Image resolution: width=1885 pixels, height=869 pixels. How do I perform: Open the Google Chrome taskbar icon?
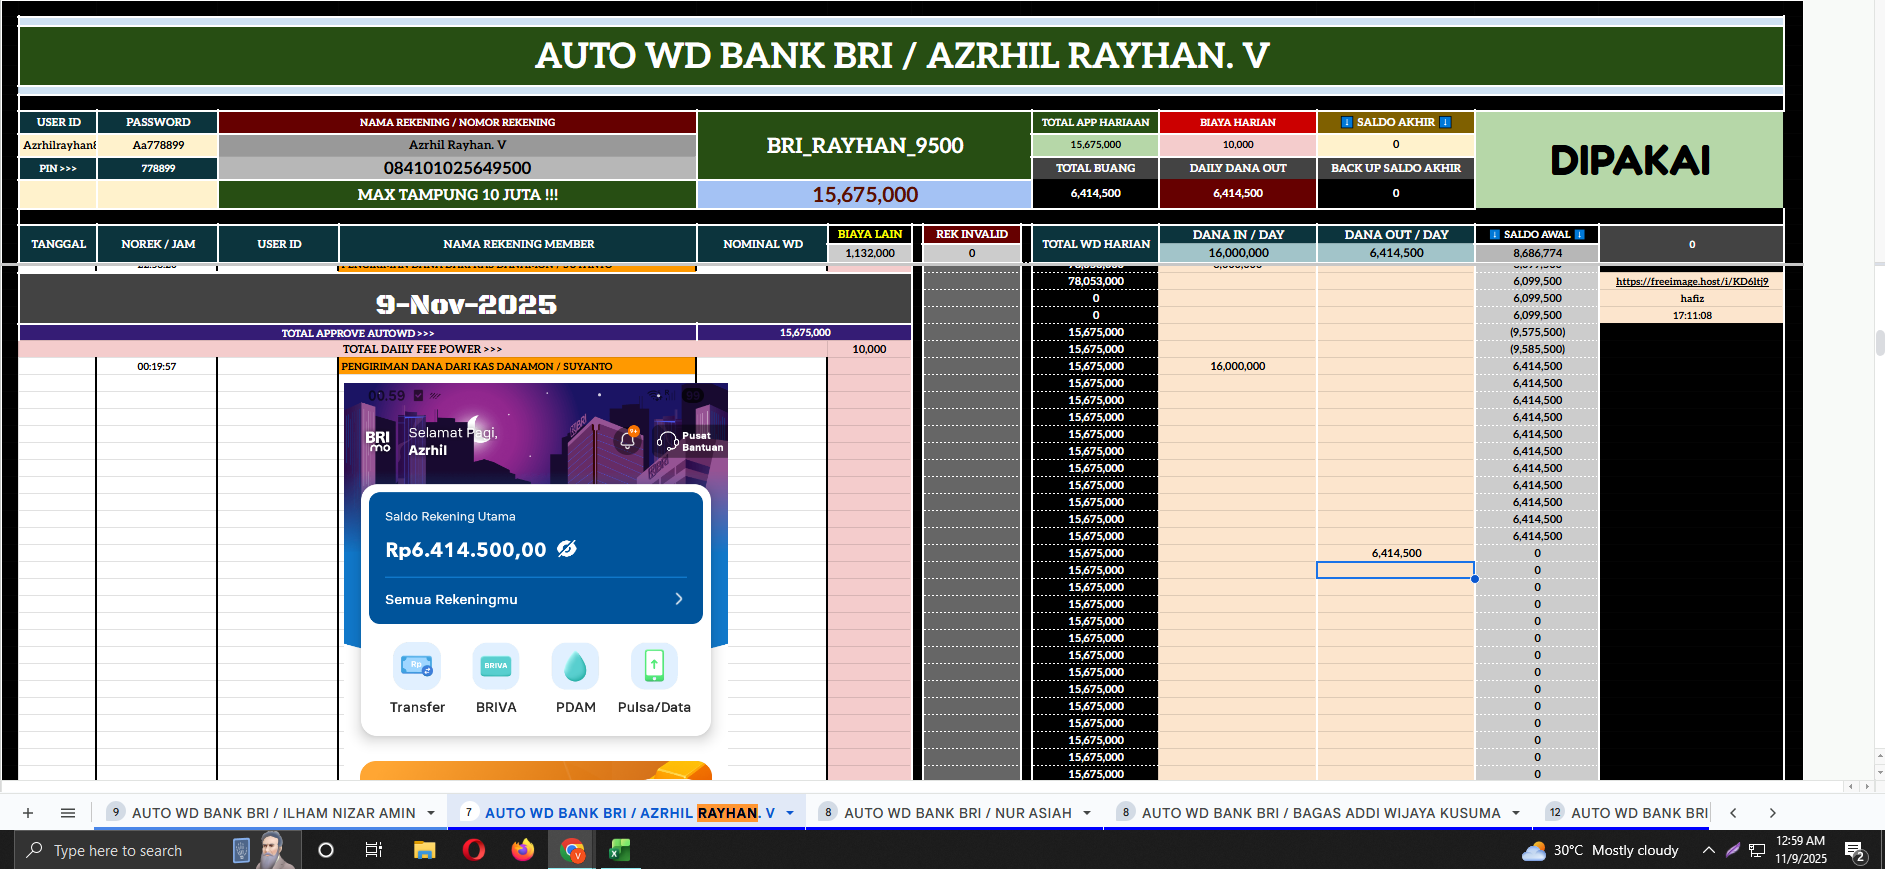click(x=572, y=850)
